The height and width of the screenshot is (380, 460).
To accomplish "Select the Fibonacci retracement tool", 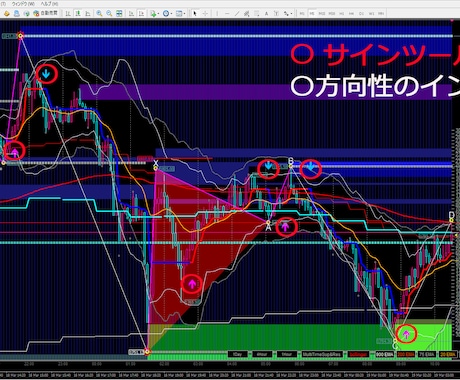I will coord(257,14).
